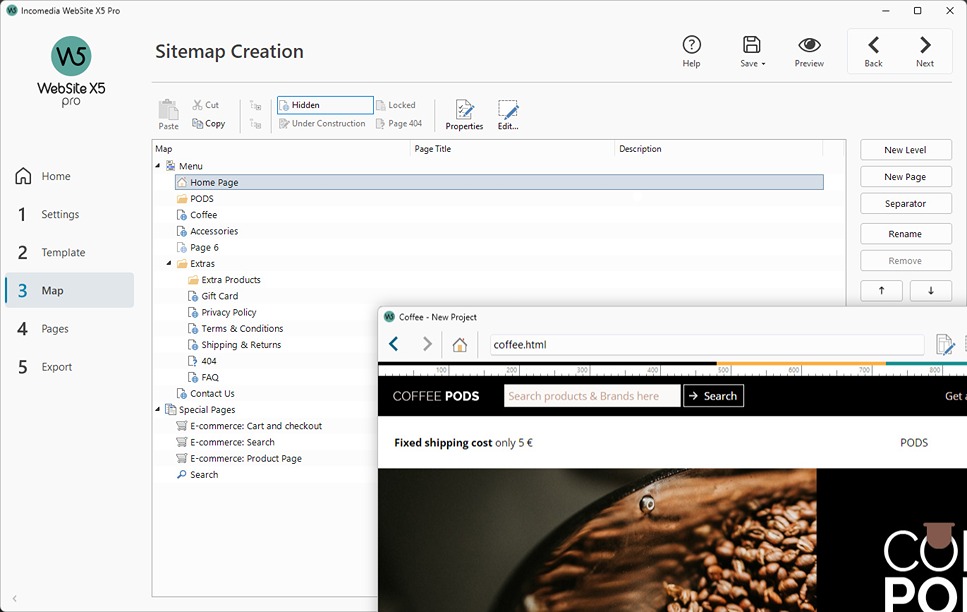Screen dimensions: 967x612
Task: Click the Edit... icon in the toolbar
Action: coord(506,113)
